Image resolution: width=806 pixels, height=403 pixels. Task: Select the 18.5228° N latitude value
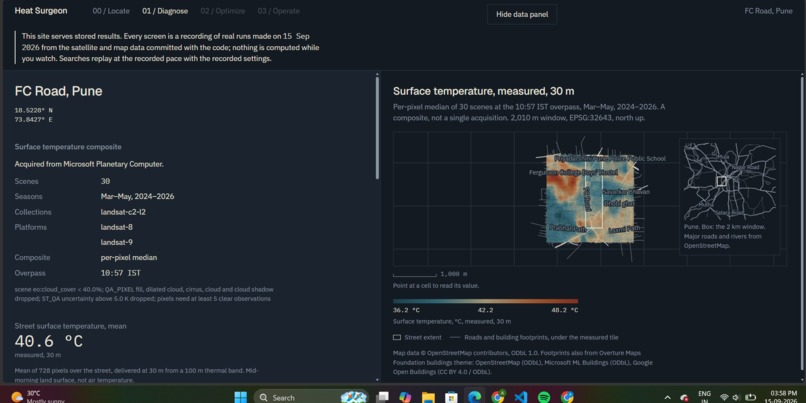[x=33, y=110]
